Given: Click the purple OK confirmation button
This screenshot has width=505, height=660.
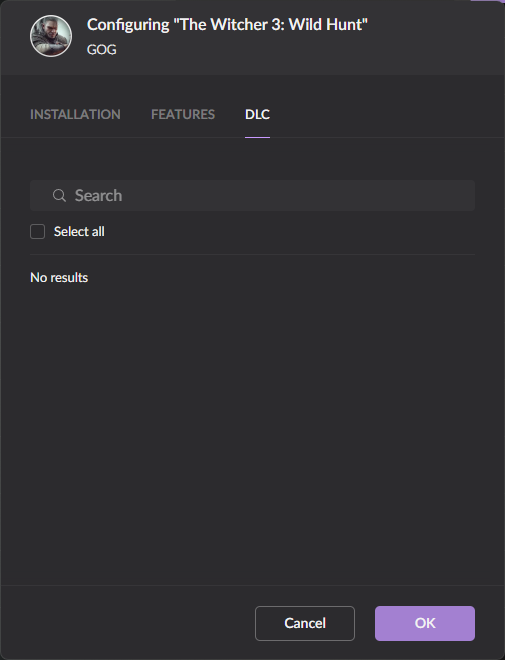Looking at the screenshot, I should [425, 623].
